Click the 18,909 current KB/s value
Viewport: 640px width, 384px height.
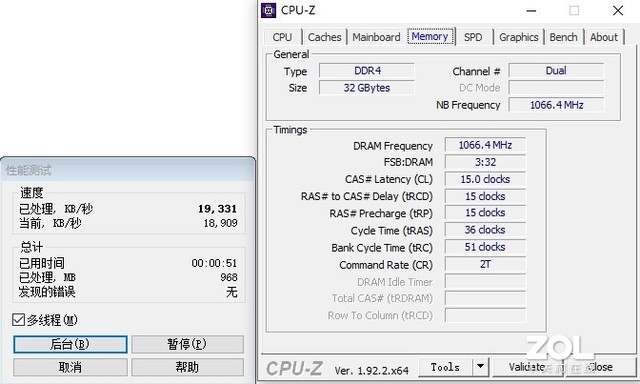(x=220, y=223)
